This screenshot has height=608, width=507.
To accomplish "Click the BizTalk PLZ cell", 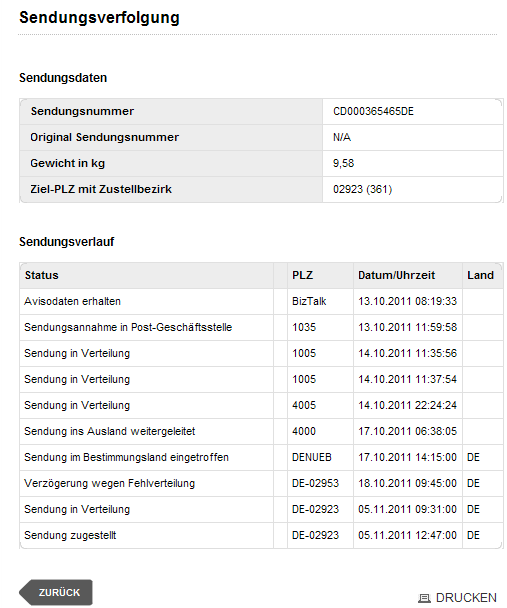I will [x=309, y=301].
